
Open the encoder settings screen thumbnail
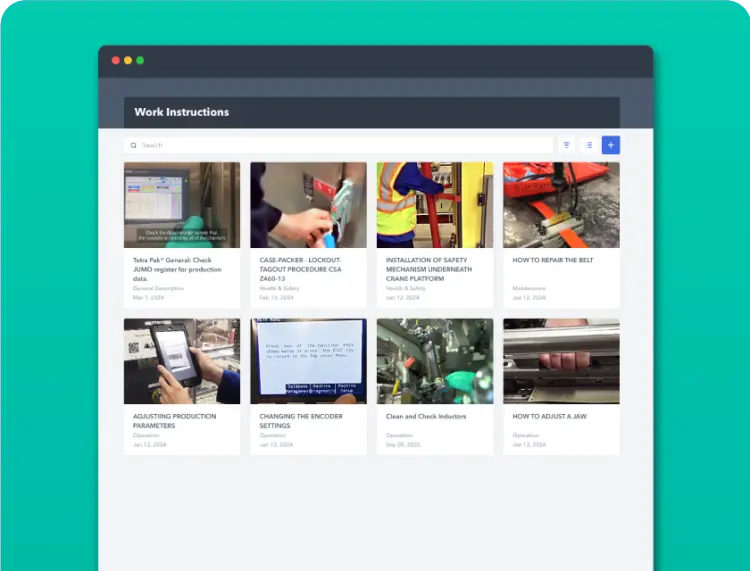(309, 361)
